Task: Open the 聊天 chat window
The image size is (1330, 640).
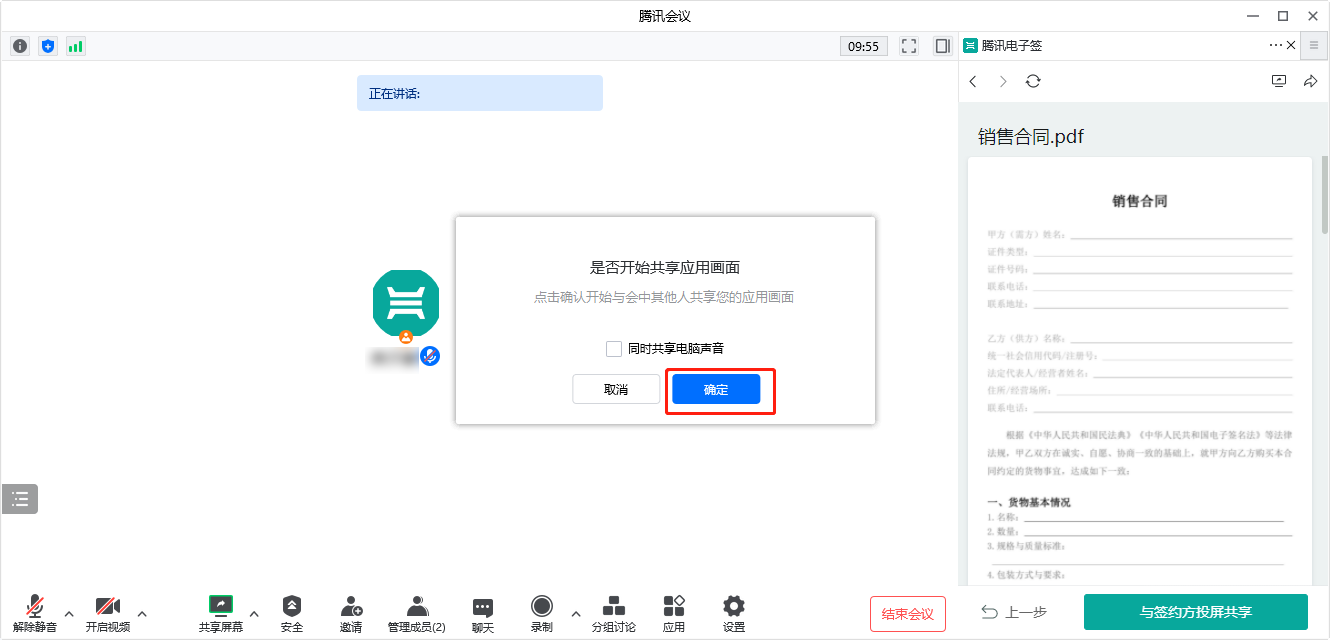Action: click(x=483, y=613)
